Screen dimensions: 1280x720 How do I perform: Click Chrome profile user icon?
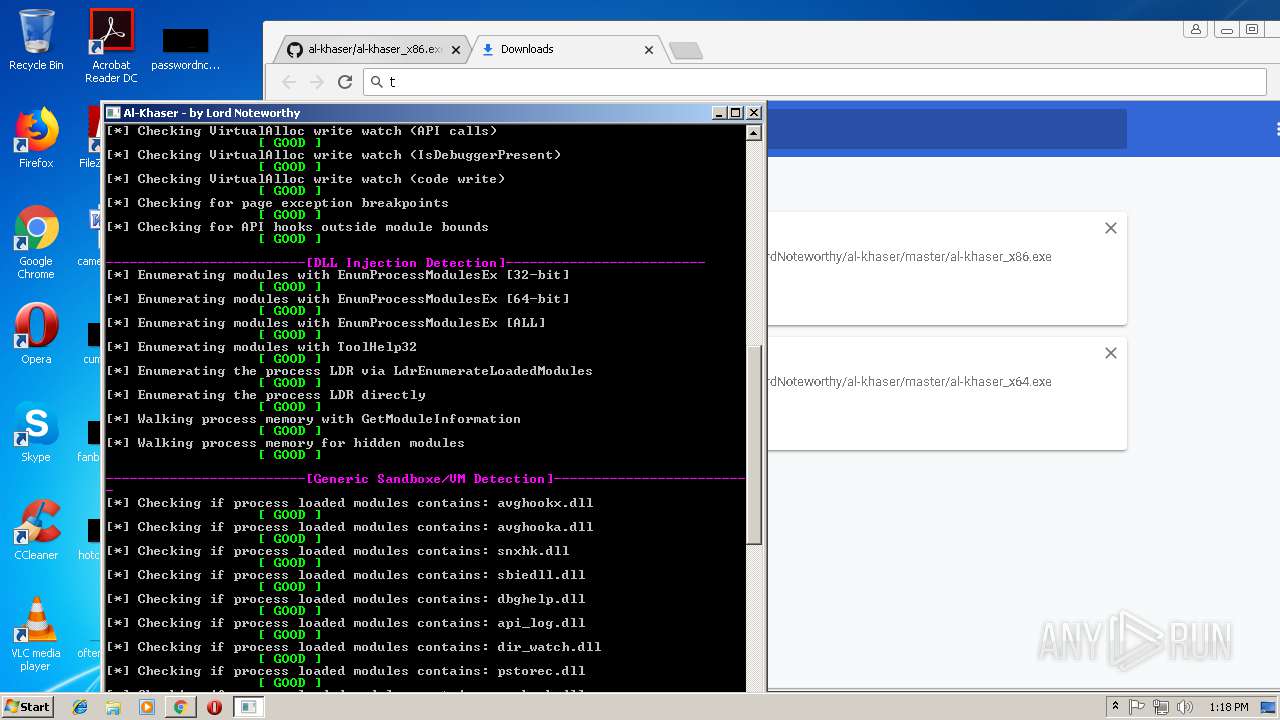click(x=1196, y=29)
